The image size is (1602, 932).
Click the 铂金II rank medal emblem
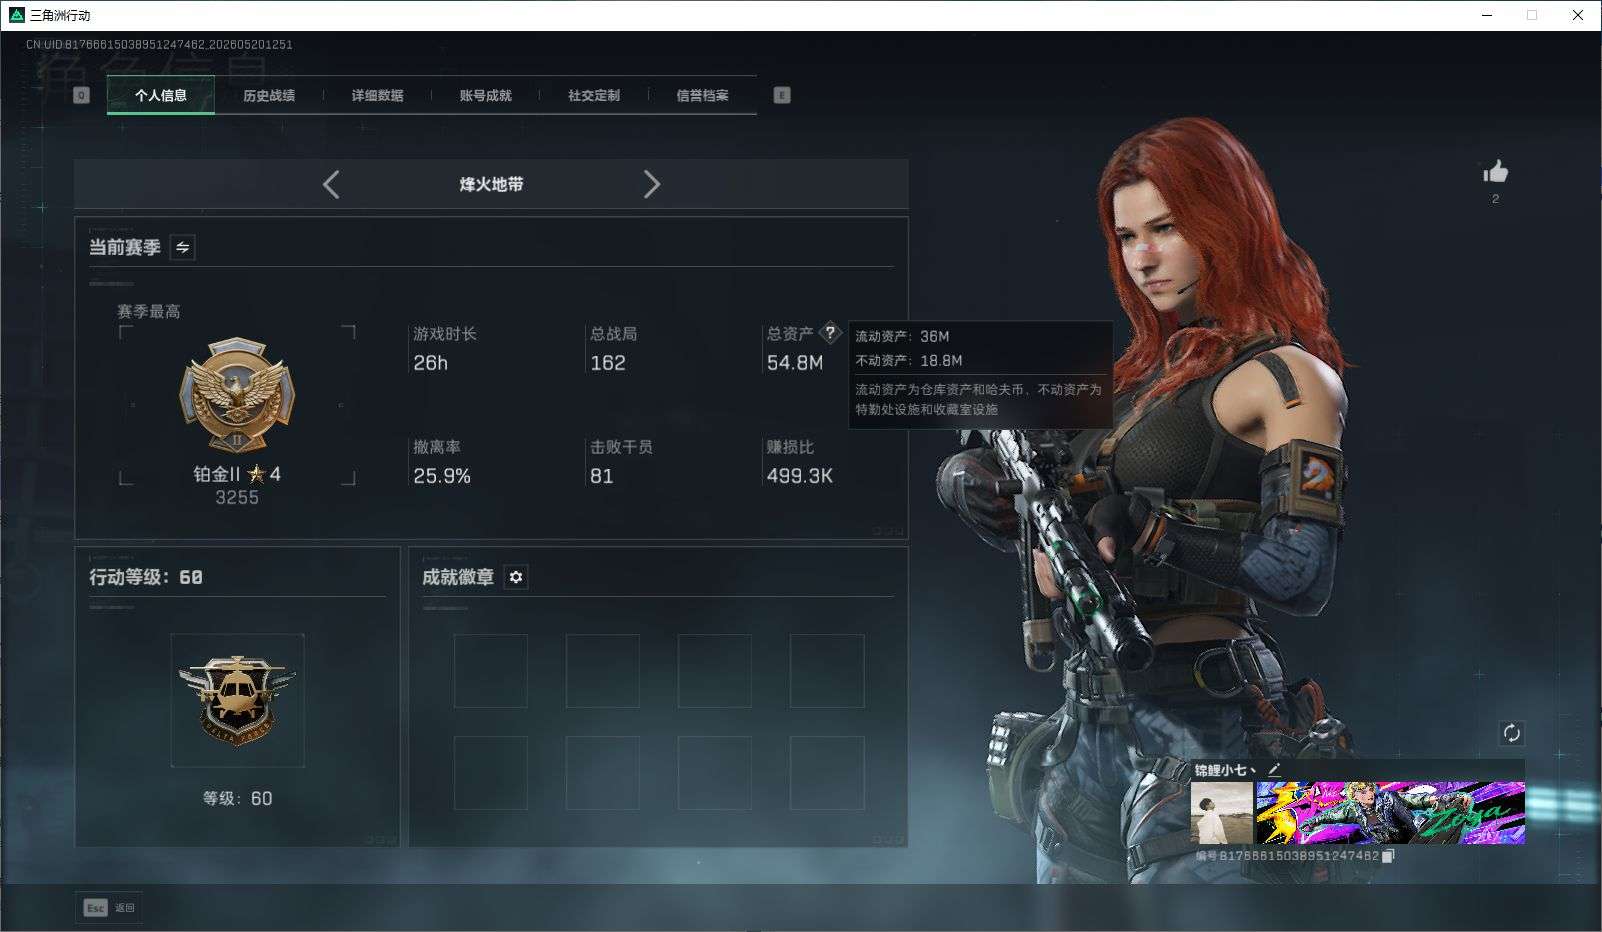[x=237, y=395]
